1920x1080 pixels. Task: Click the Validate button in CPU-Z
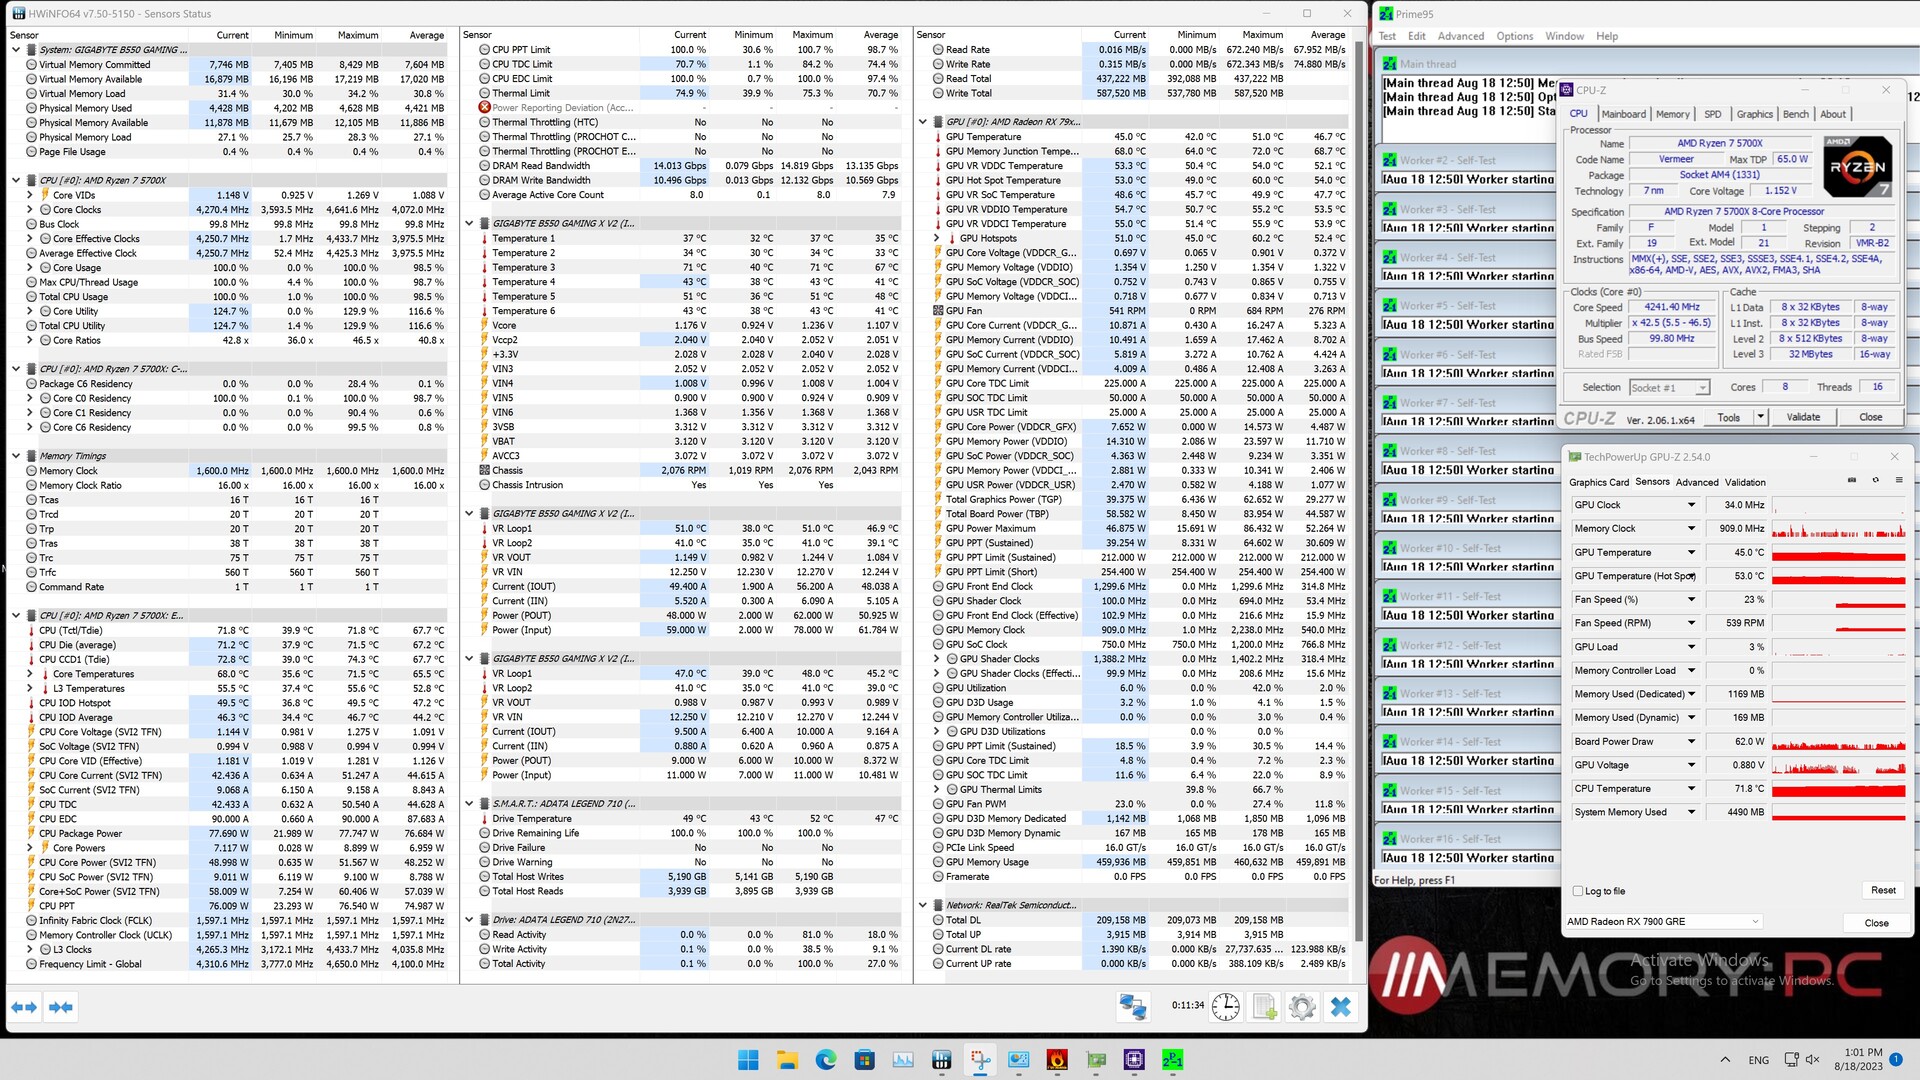(x=1803, y=417)
